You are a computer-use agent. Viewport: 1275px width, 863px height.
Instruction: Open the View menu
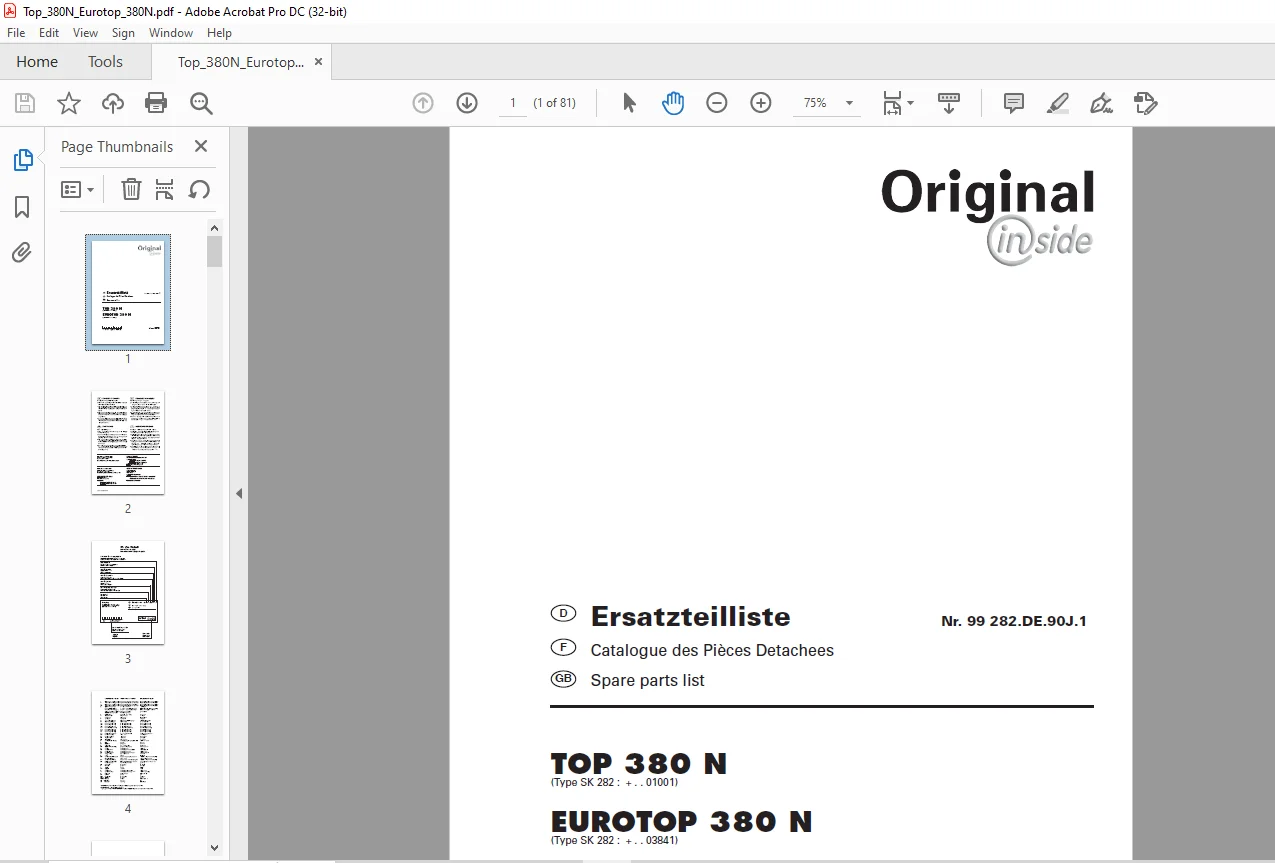pos(85,33)
